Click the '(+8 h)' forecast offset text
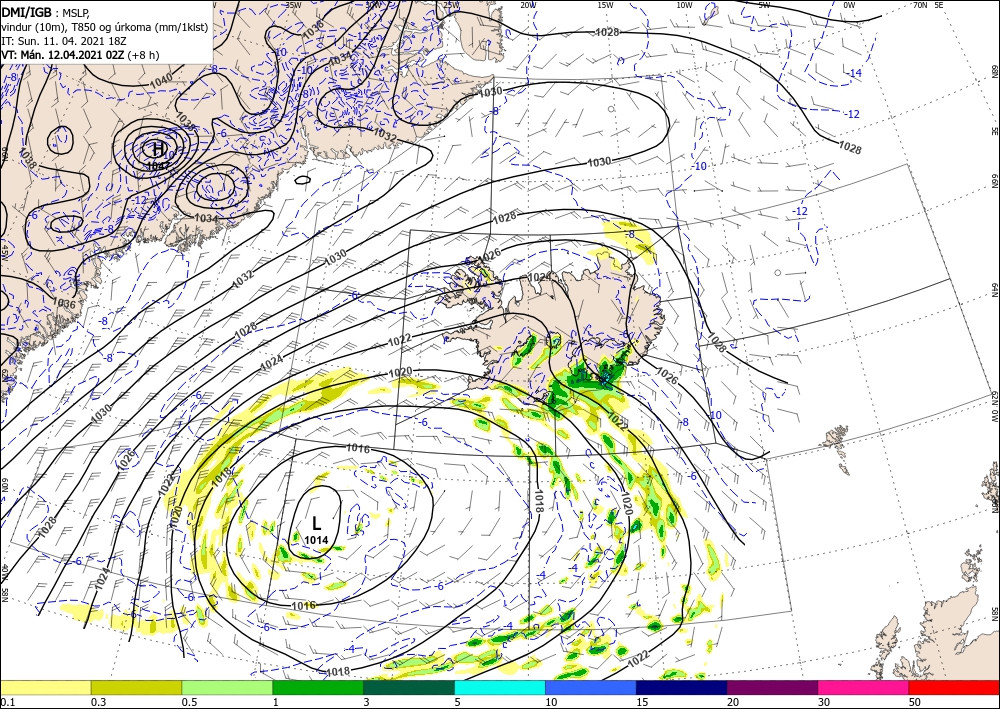Viewport: 1000px width, 709px height. click(143, 55)
